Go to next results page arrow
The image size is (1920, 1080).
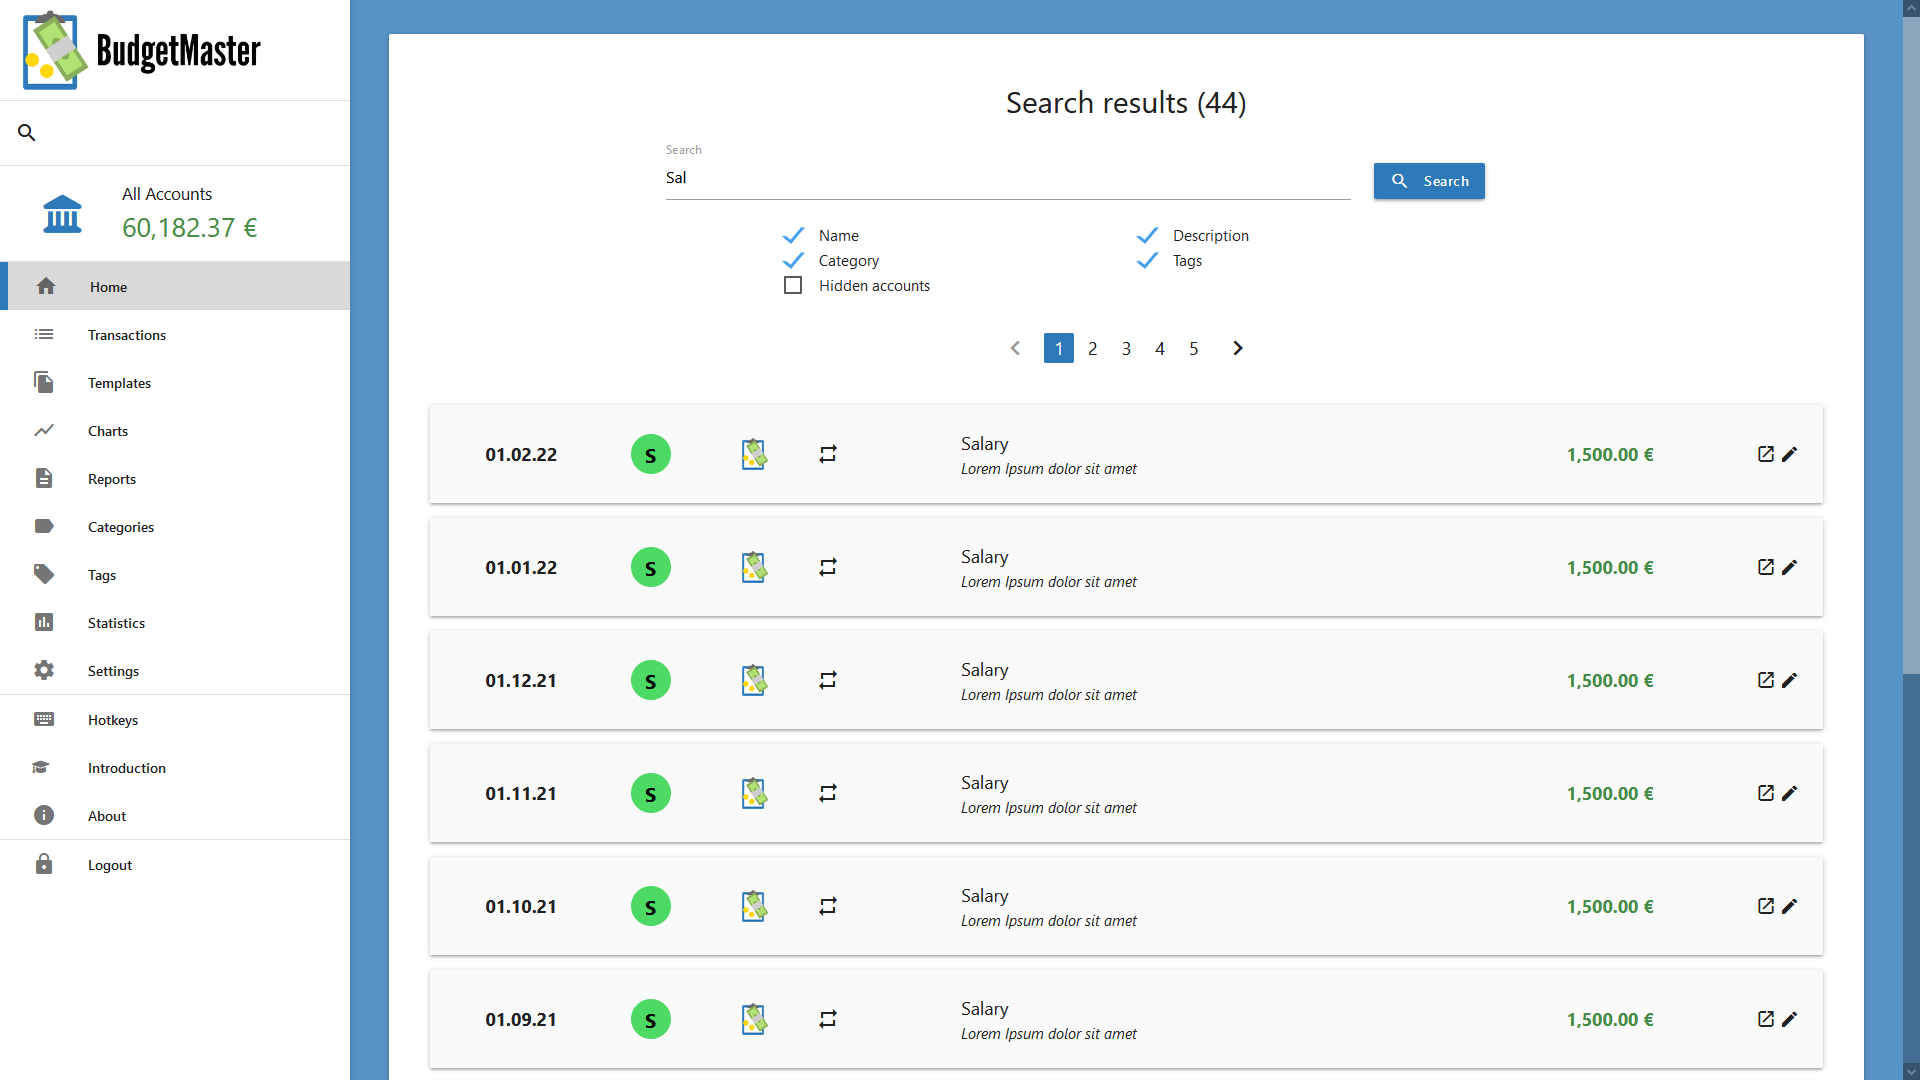click(1238, 348)
